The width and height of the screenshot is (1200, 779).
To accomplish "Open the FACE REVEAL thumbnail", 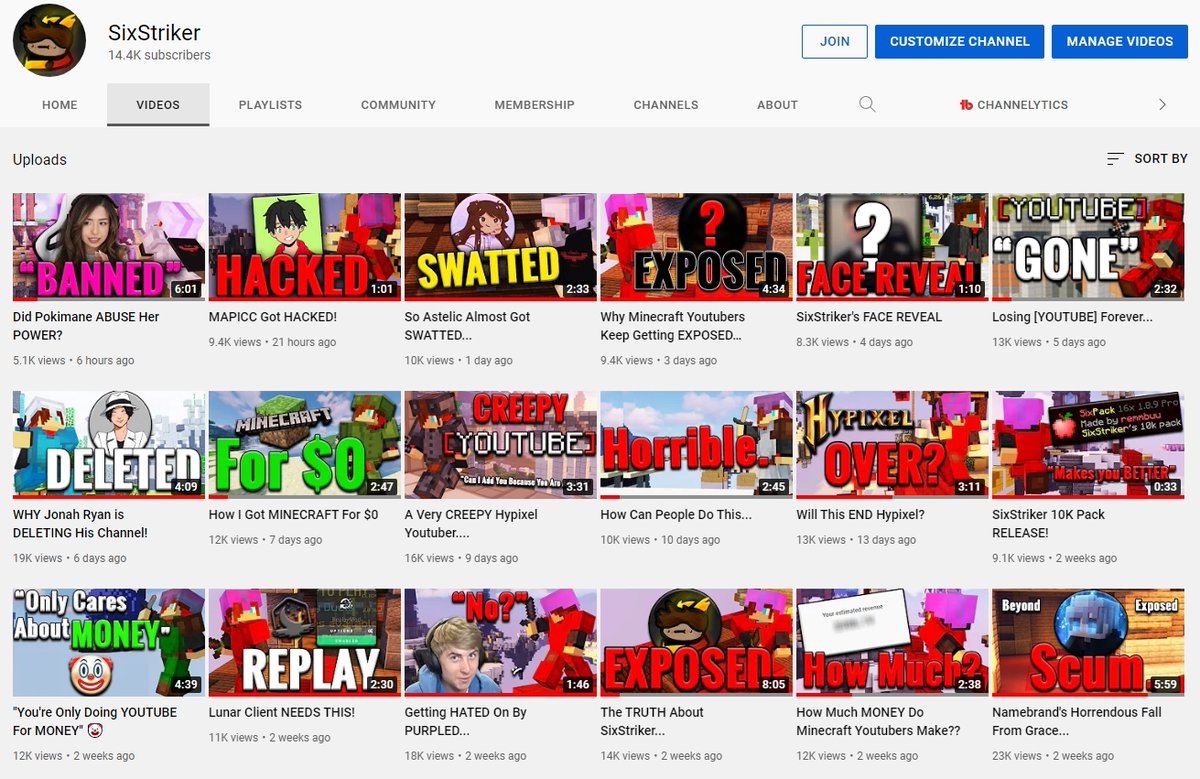I will [892, 247].
